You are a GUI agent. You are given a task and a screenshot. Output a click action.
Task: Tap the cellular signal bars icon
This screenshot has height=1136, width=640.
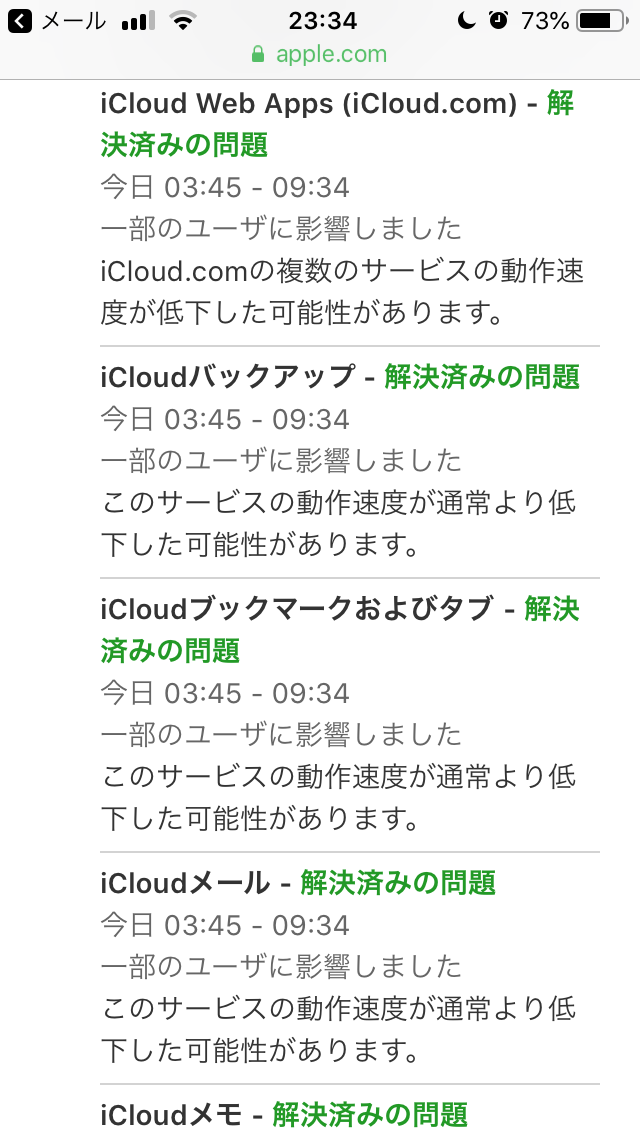[136, 21]
